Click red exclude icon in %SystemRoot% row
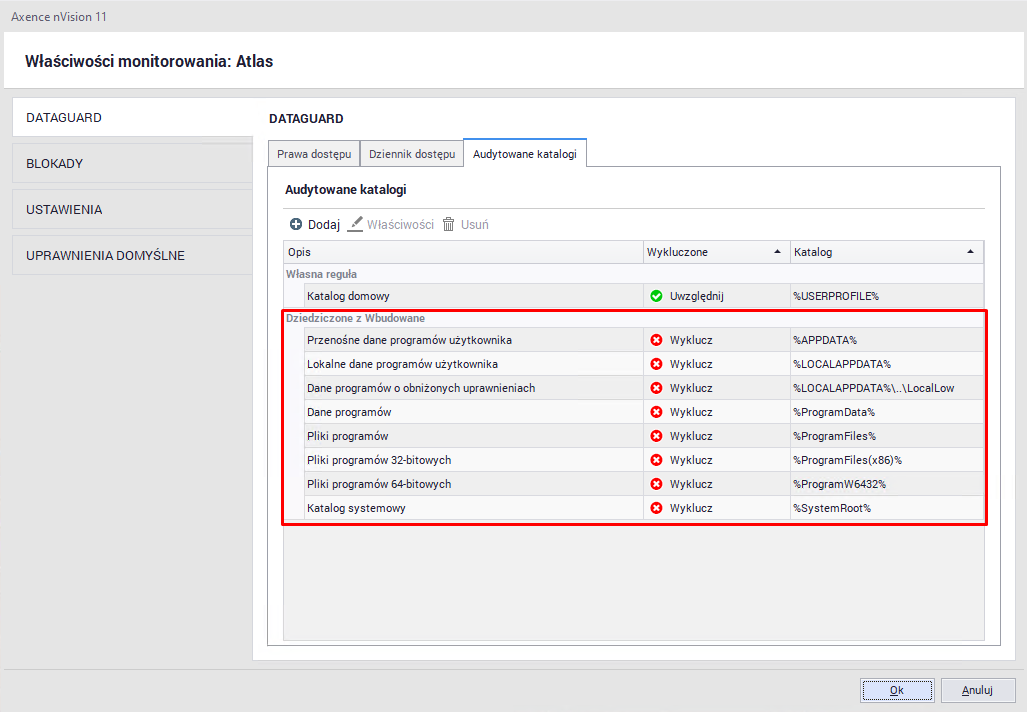 click(656, 508)
